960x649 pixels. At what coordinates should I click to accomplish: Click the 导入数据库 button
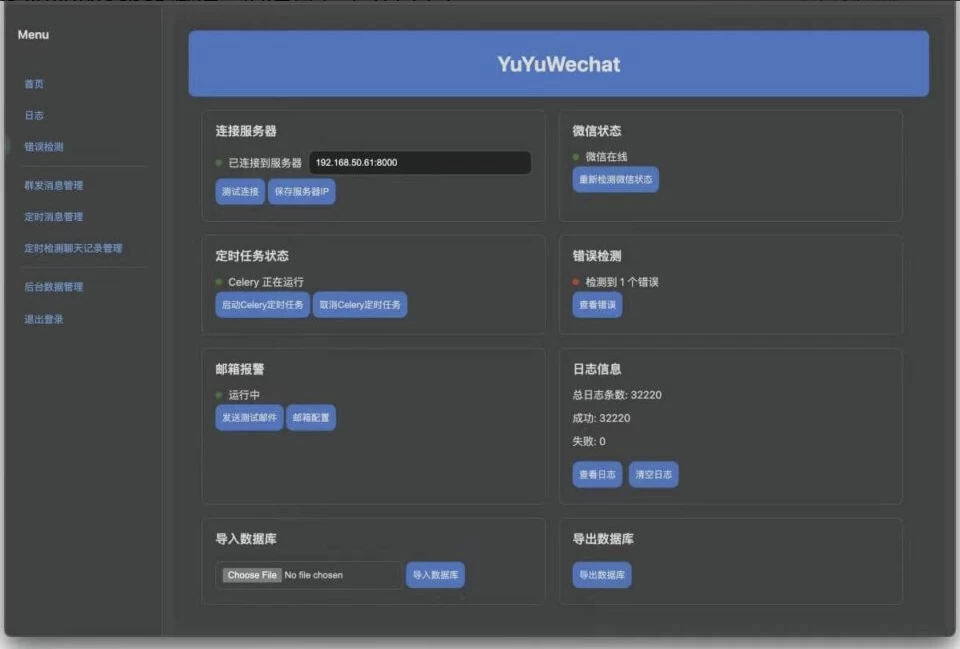pos(435,575)
